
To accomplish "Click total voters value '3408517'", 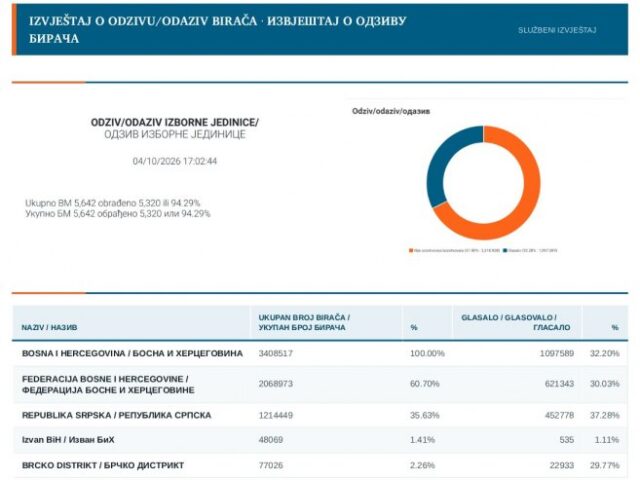I will tap(276, 353).
